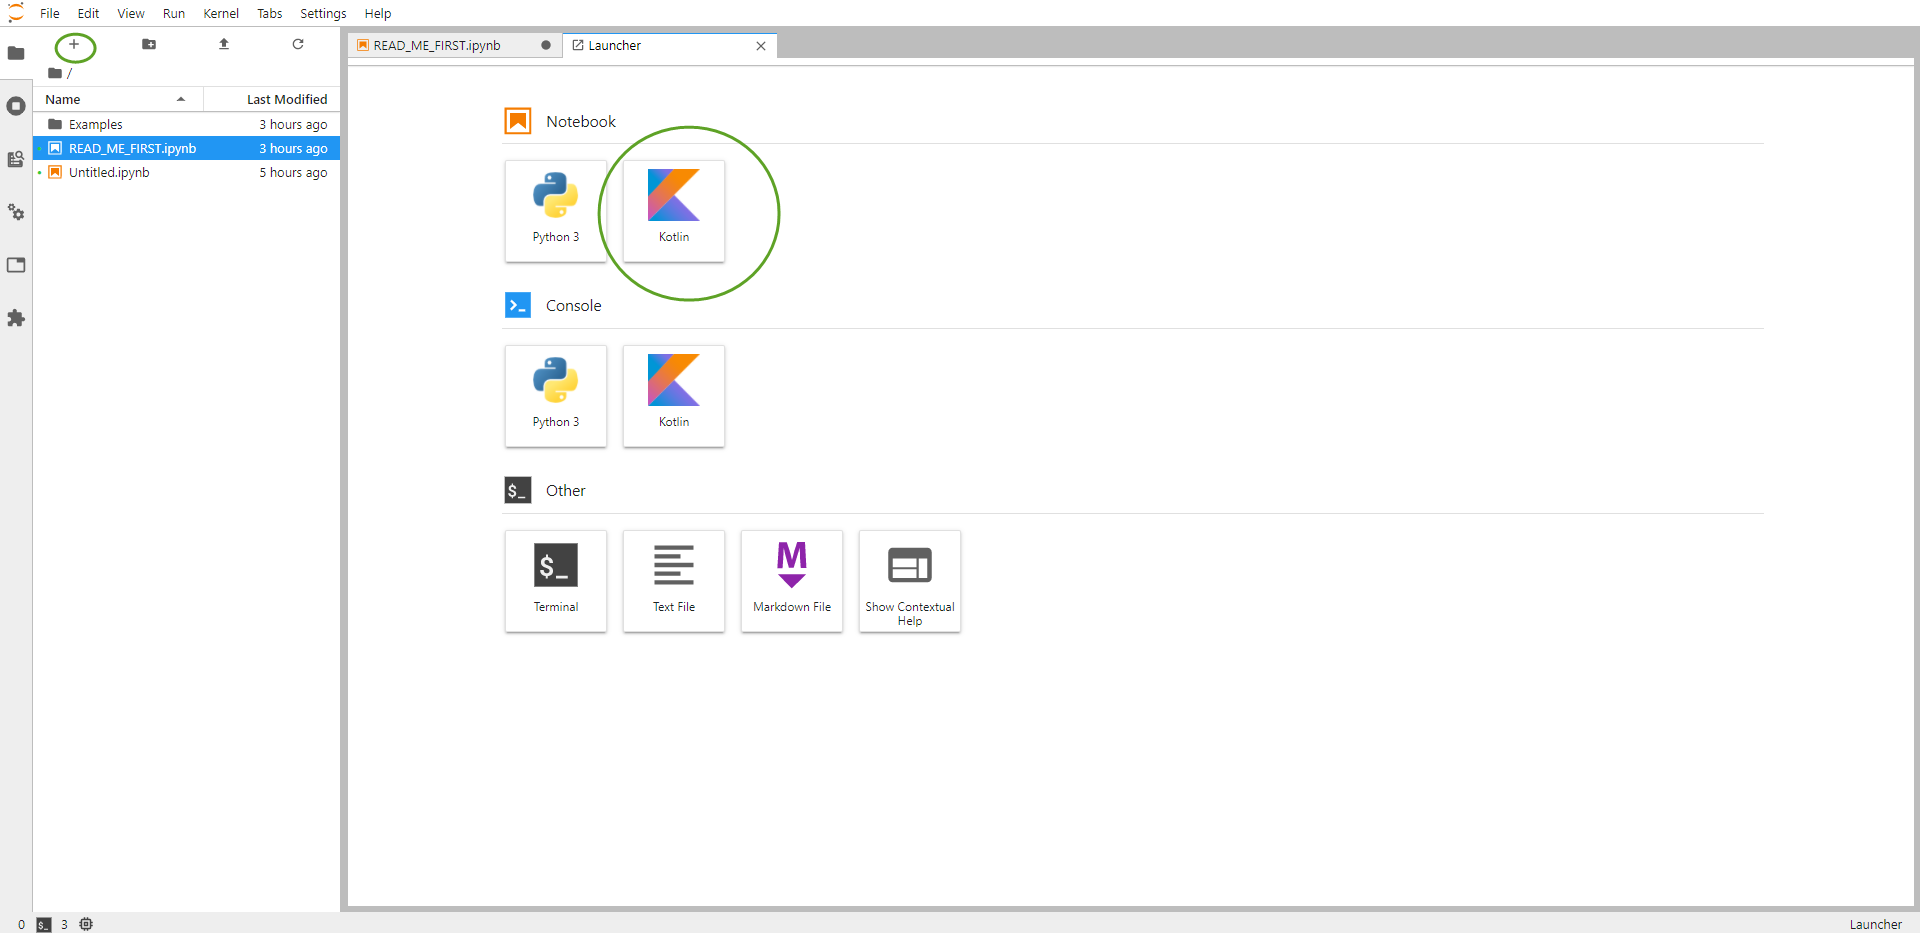Sort files by Last Modified column
Viewport: 1920px width, 933px height.
click(x=286, y=100)
